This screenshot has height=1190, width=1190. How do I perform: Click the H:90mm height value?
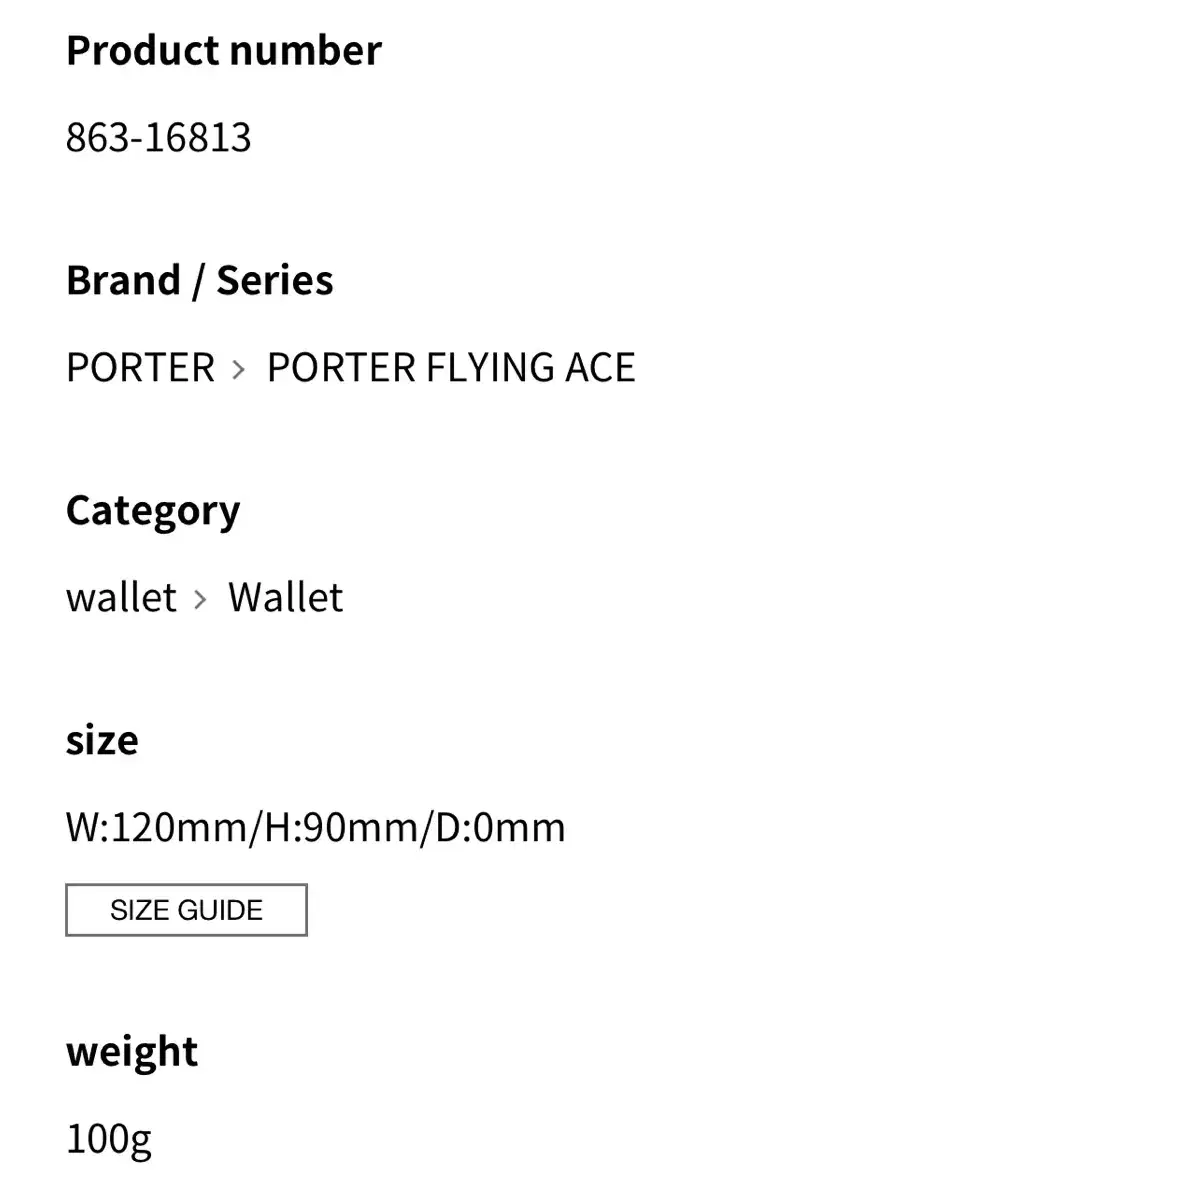click(341, 826)
